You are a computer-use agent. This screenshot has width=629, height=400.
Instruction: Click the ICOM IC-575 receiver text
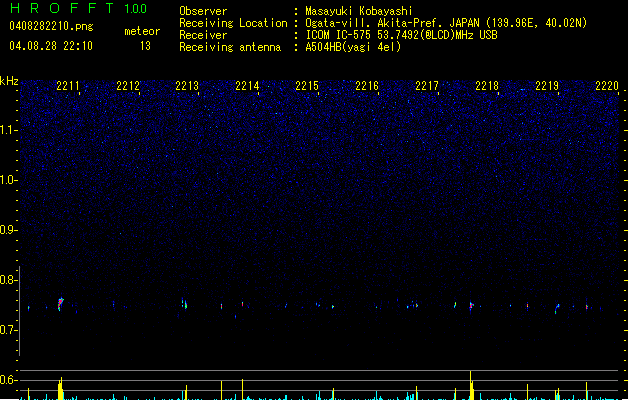point(401,35)
